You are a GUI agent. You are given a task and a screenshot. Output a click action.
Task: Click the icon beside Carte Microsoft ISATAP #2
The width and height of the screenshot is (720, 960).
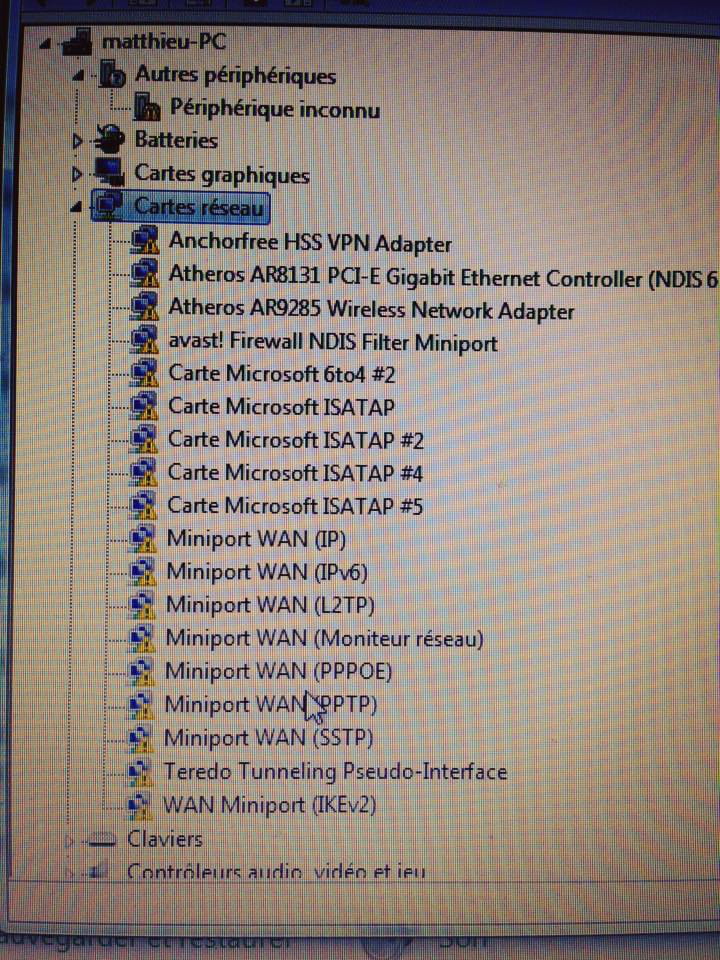(x=144, y=439)
